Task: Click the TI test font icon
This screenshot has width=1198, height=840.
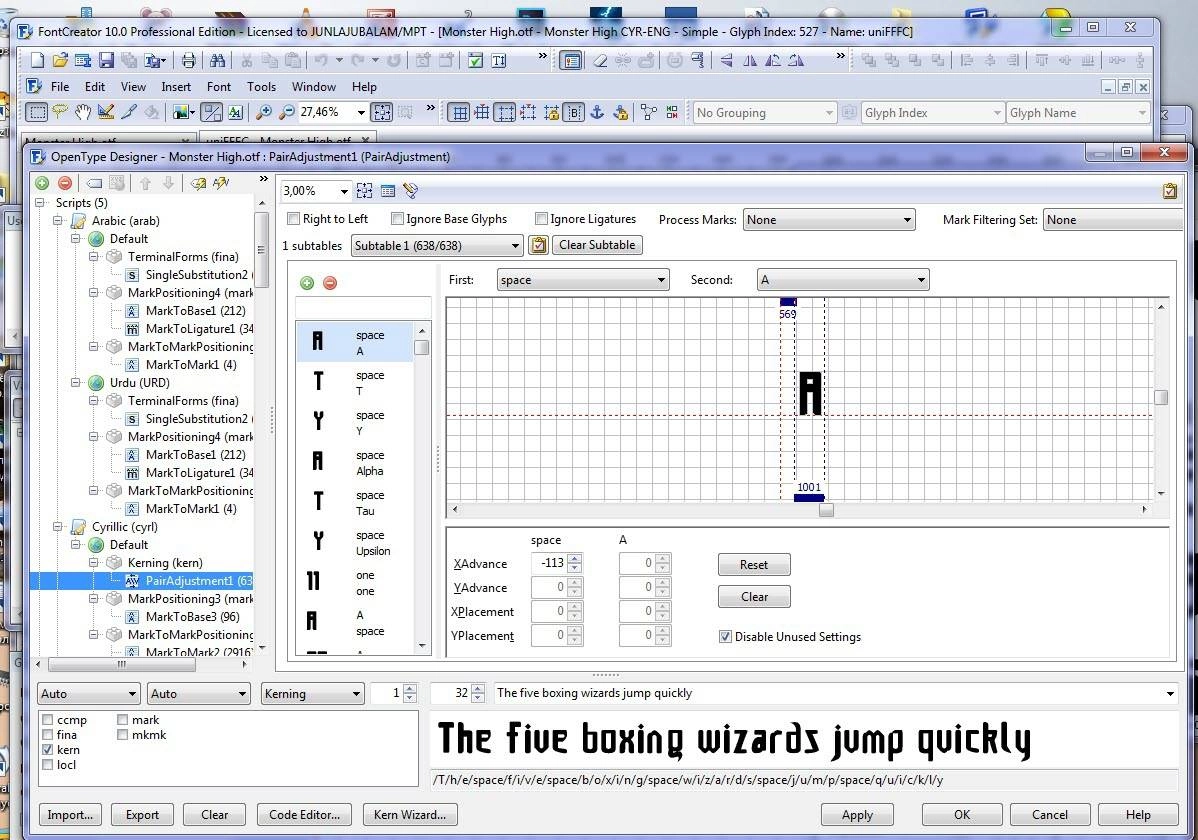Action: coord(499,60)
